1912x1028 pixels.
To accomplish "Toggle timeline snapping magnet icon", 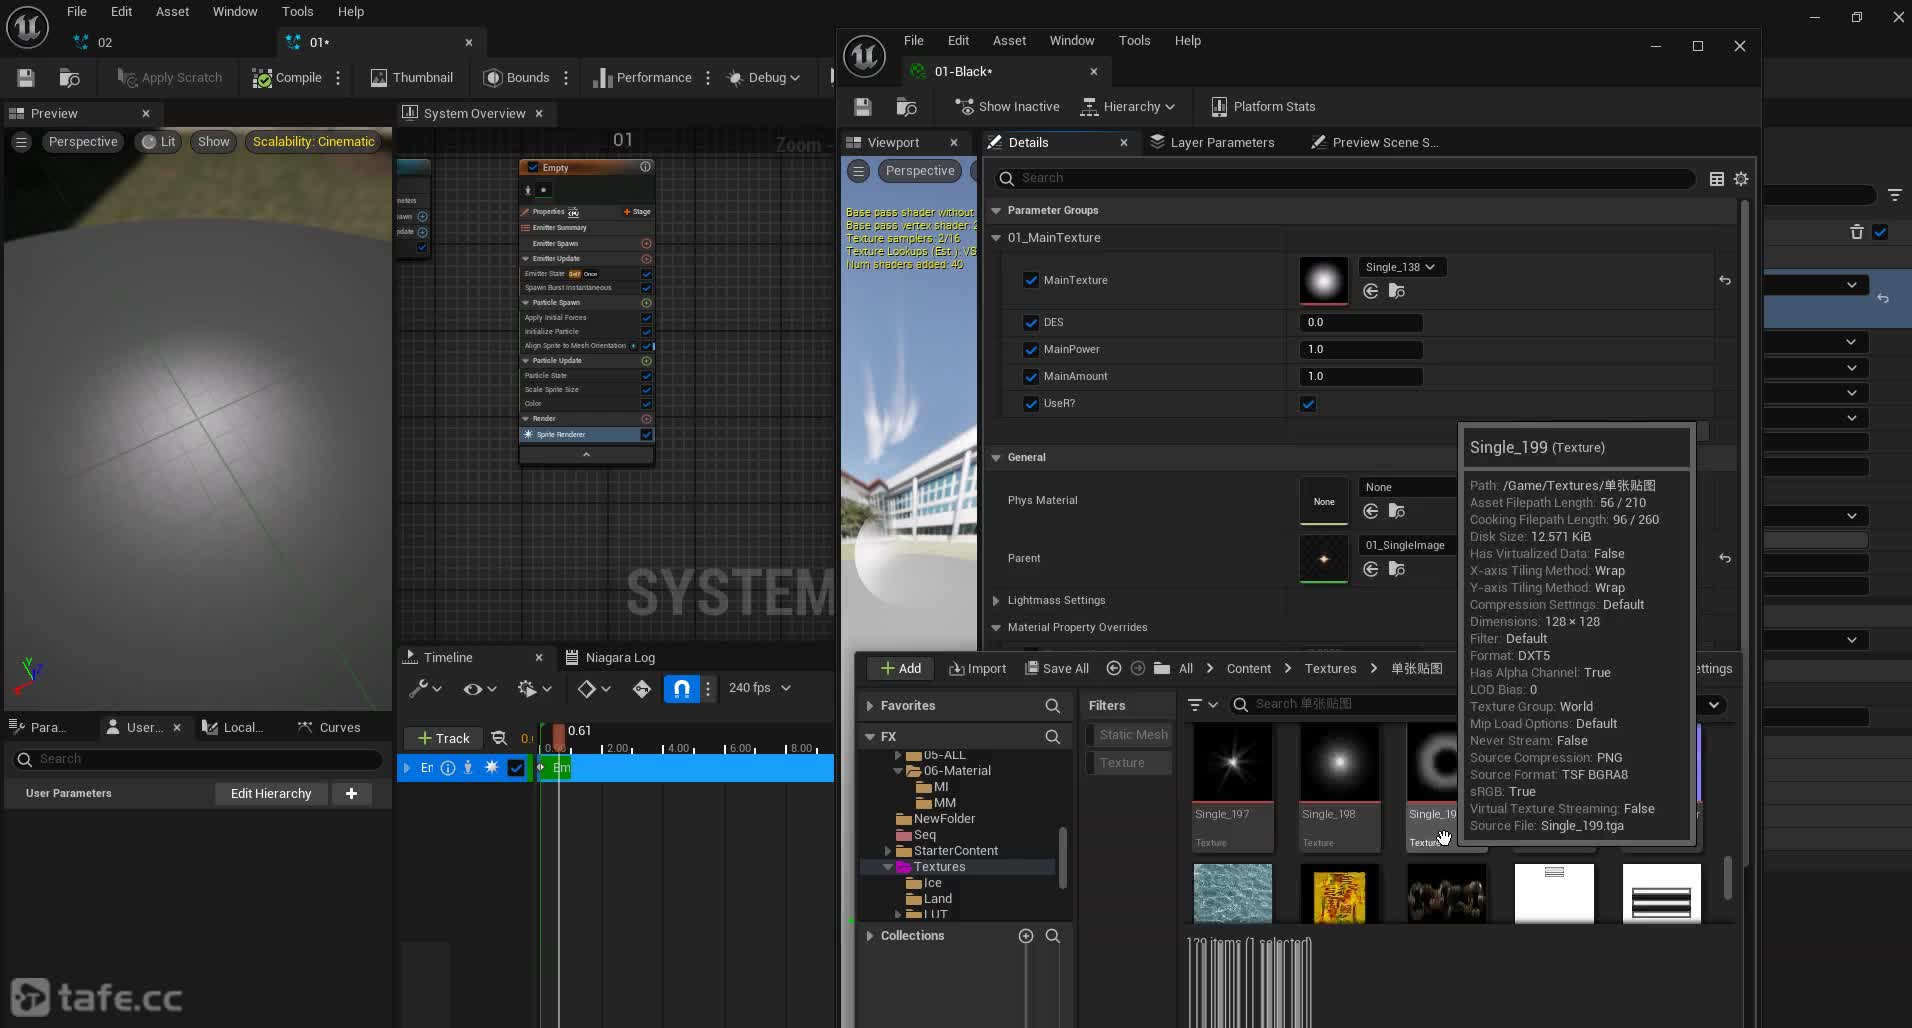I will [682, 689].
